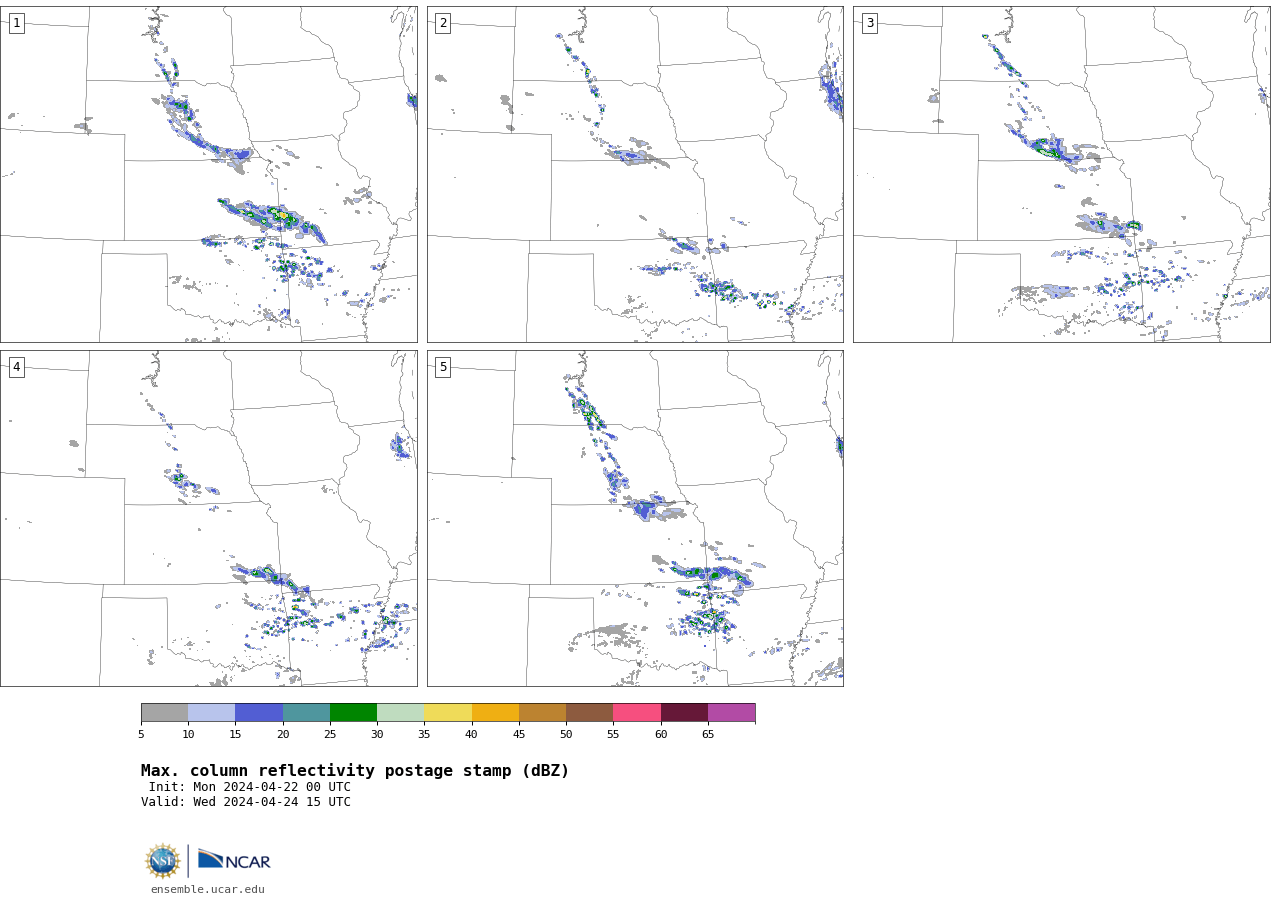Click the brown 50-55 dBZ swatch
Image resolution: width=1280 pixels, height=901 pixels.
point(589,713)
